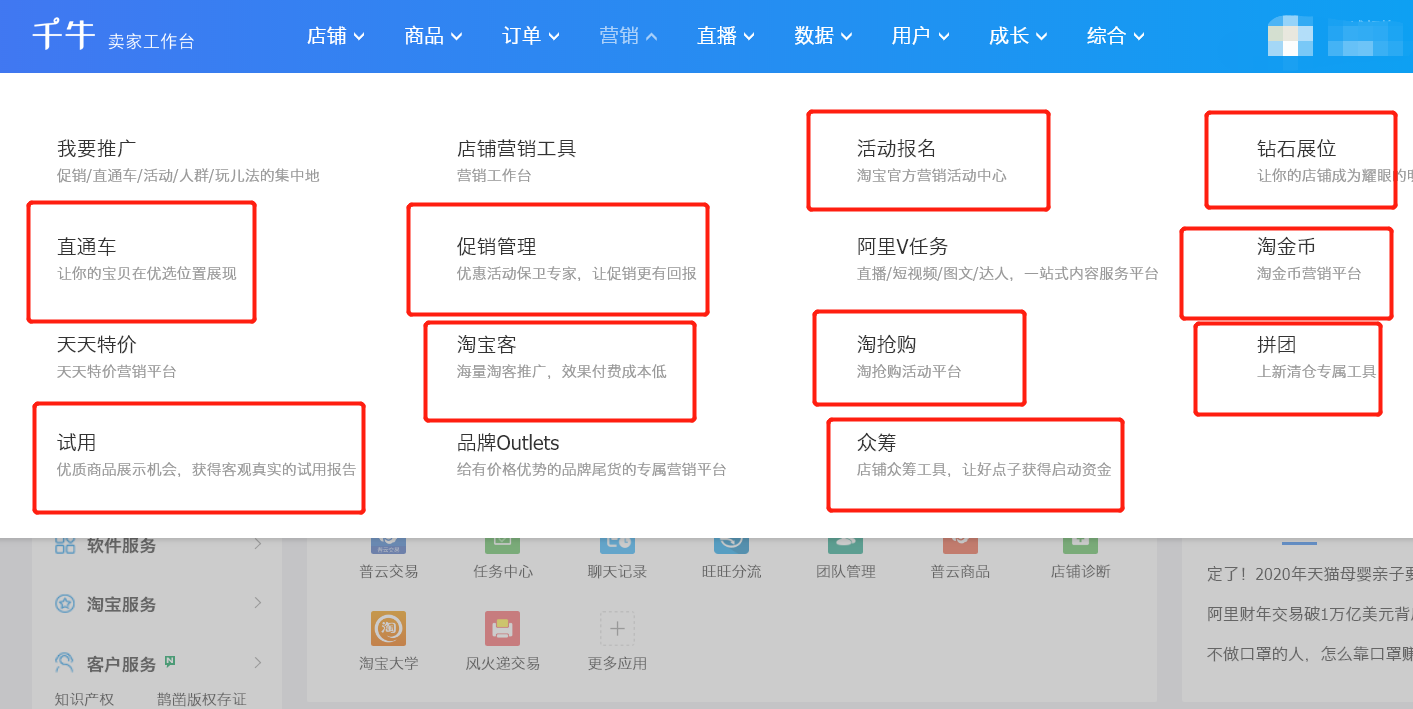This screenshot has width=1413, height=709.
Task: Expand 淘宝服务 sidebar arrow
Action: click(257, 603)
